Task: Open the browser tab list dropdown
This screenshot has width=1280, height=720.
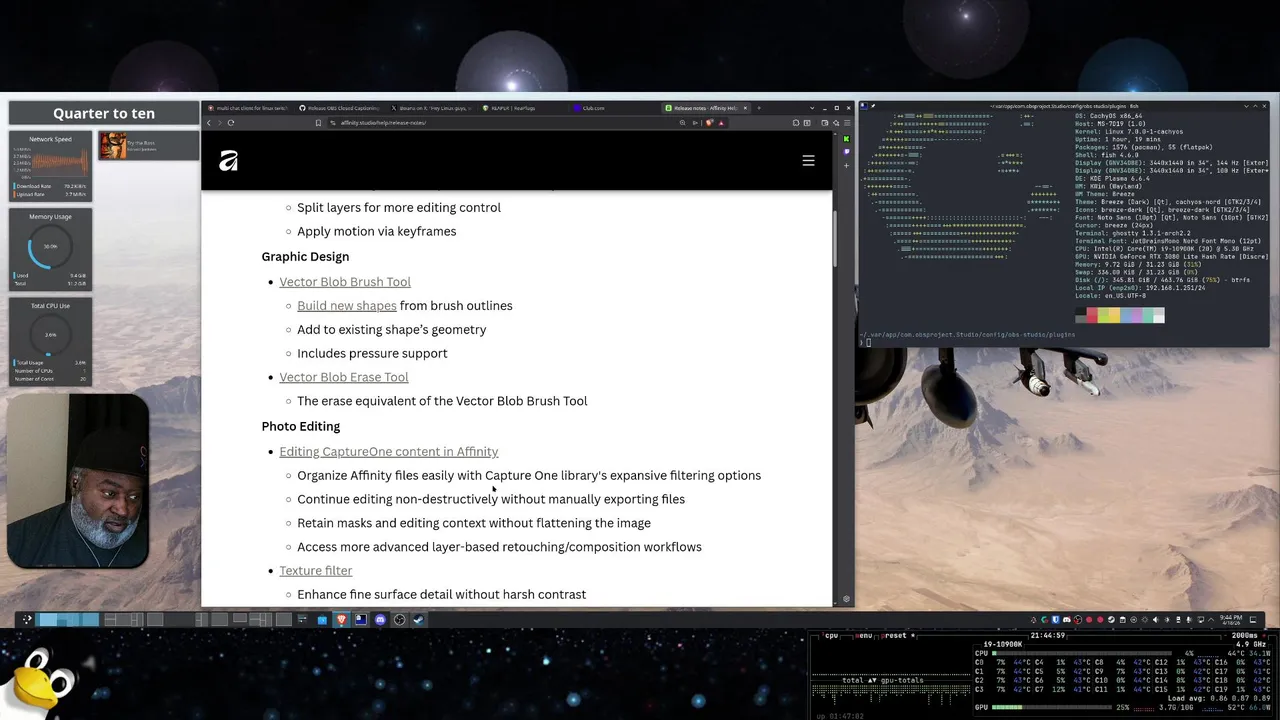Action: coord(812,108)
